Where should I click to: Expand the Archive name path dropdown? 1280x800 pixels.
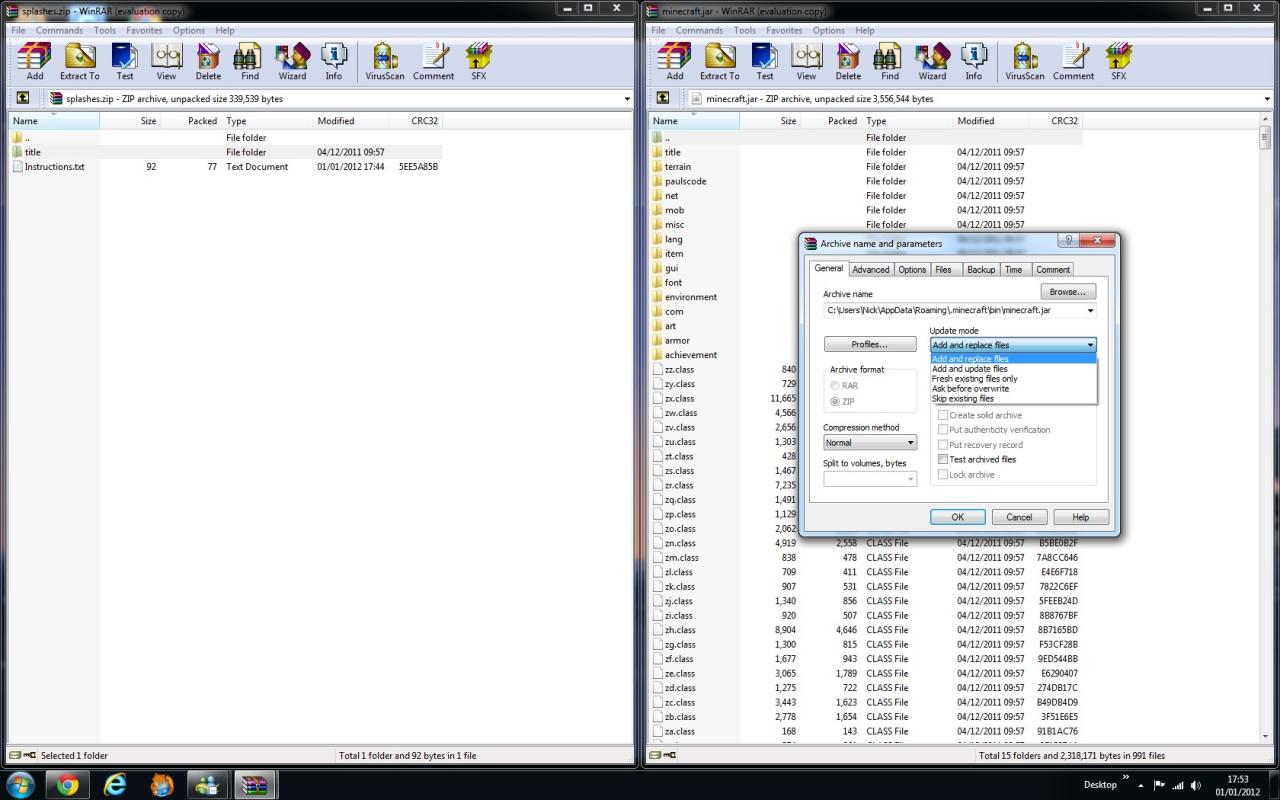(1090, 311)
